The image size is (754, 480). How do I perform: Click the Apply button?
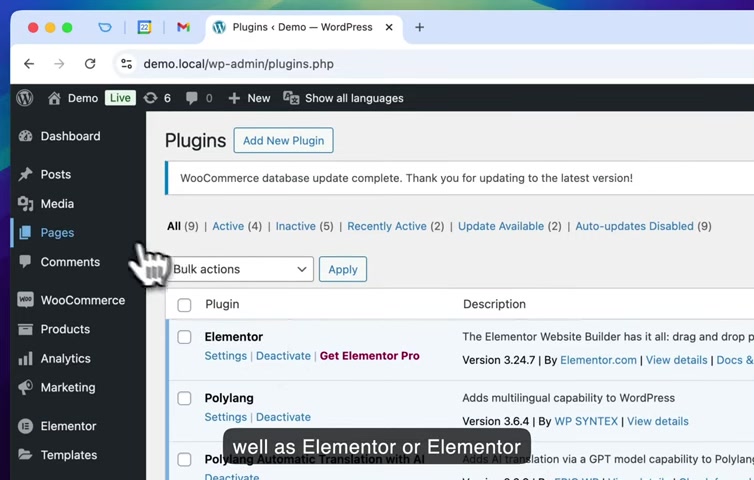(343, 269)
